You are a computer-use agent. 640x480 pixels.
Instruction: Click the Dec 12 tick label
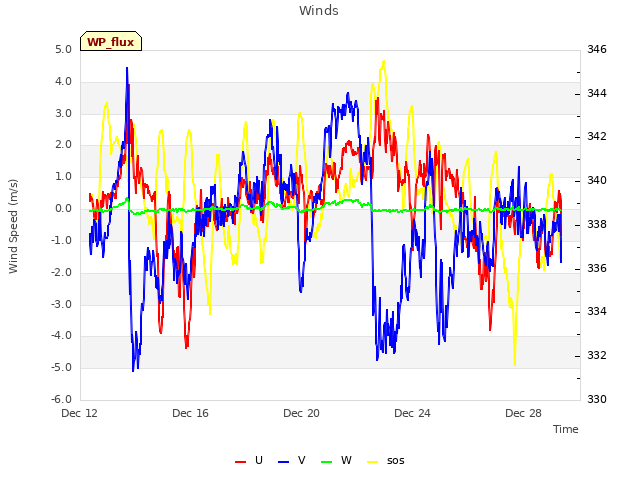click(80, 413)
